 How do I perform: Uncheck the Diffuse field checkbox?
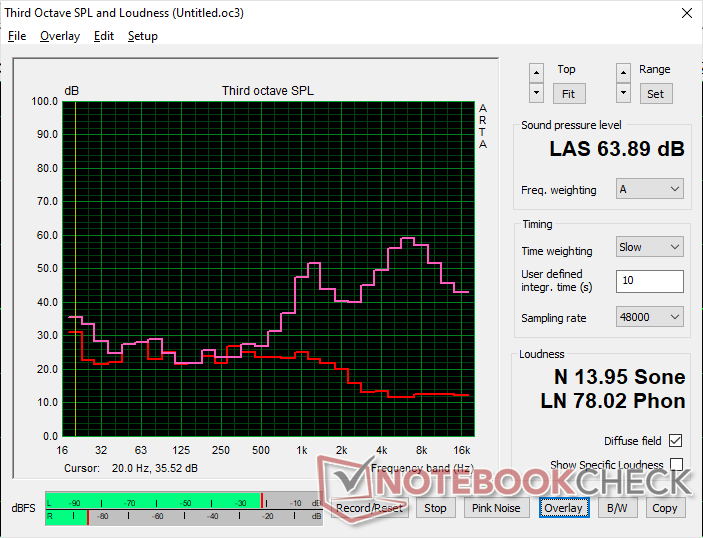[675, 441]
